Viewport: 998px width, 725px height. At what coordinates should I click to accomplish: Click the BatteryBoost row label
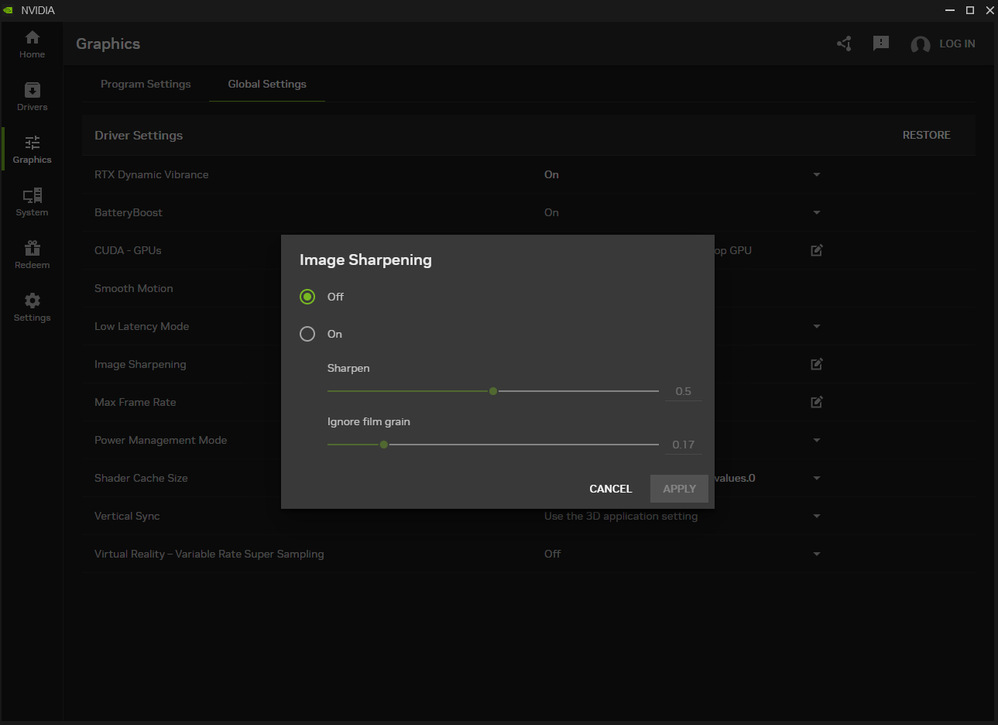pyautogui.click(x=128, y=213)
